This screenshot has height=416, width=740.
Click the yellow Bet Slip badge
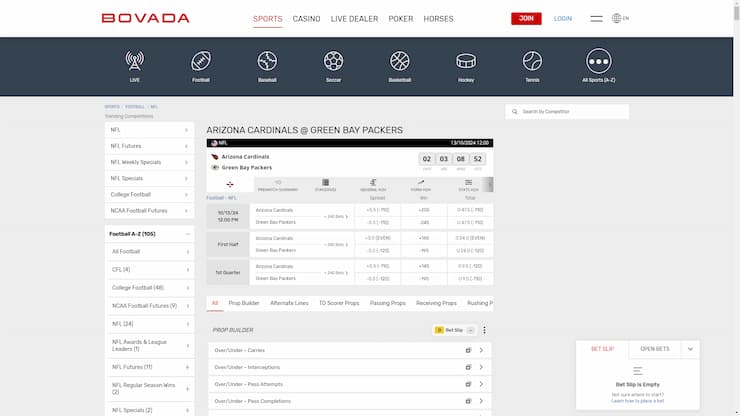[439, 330]
